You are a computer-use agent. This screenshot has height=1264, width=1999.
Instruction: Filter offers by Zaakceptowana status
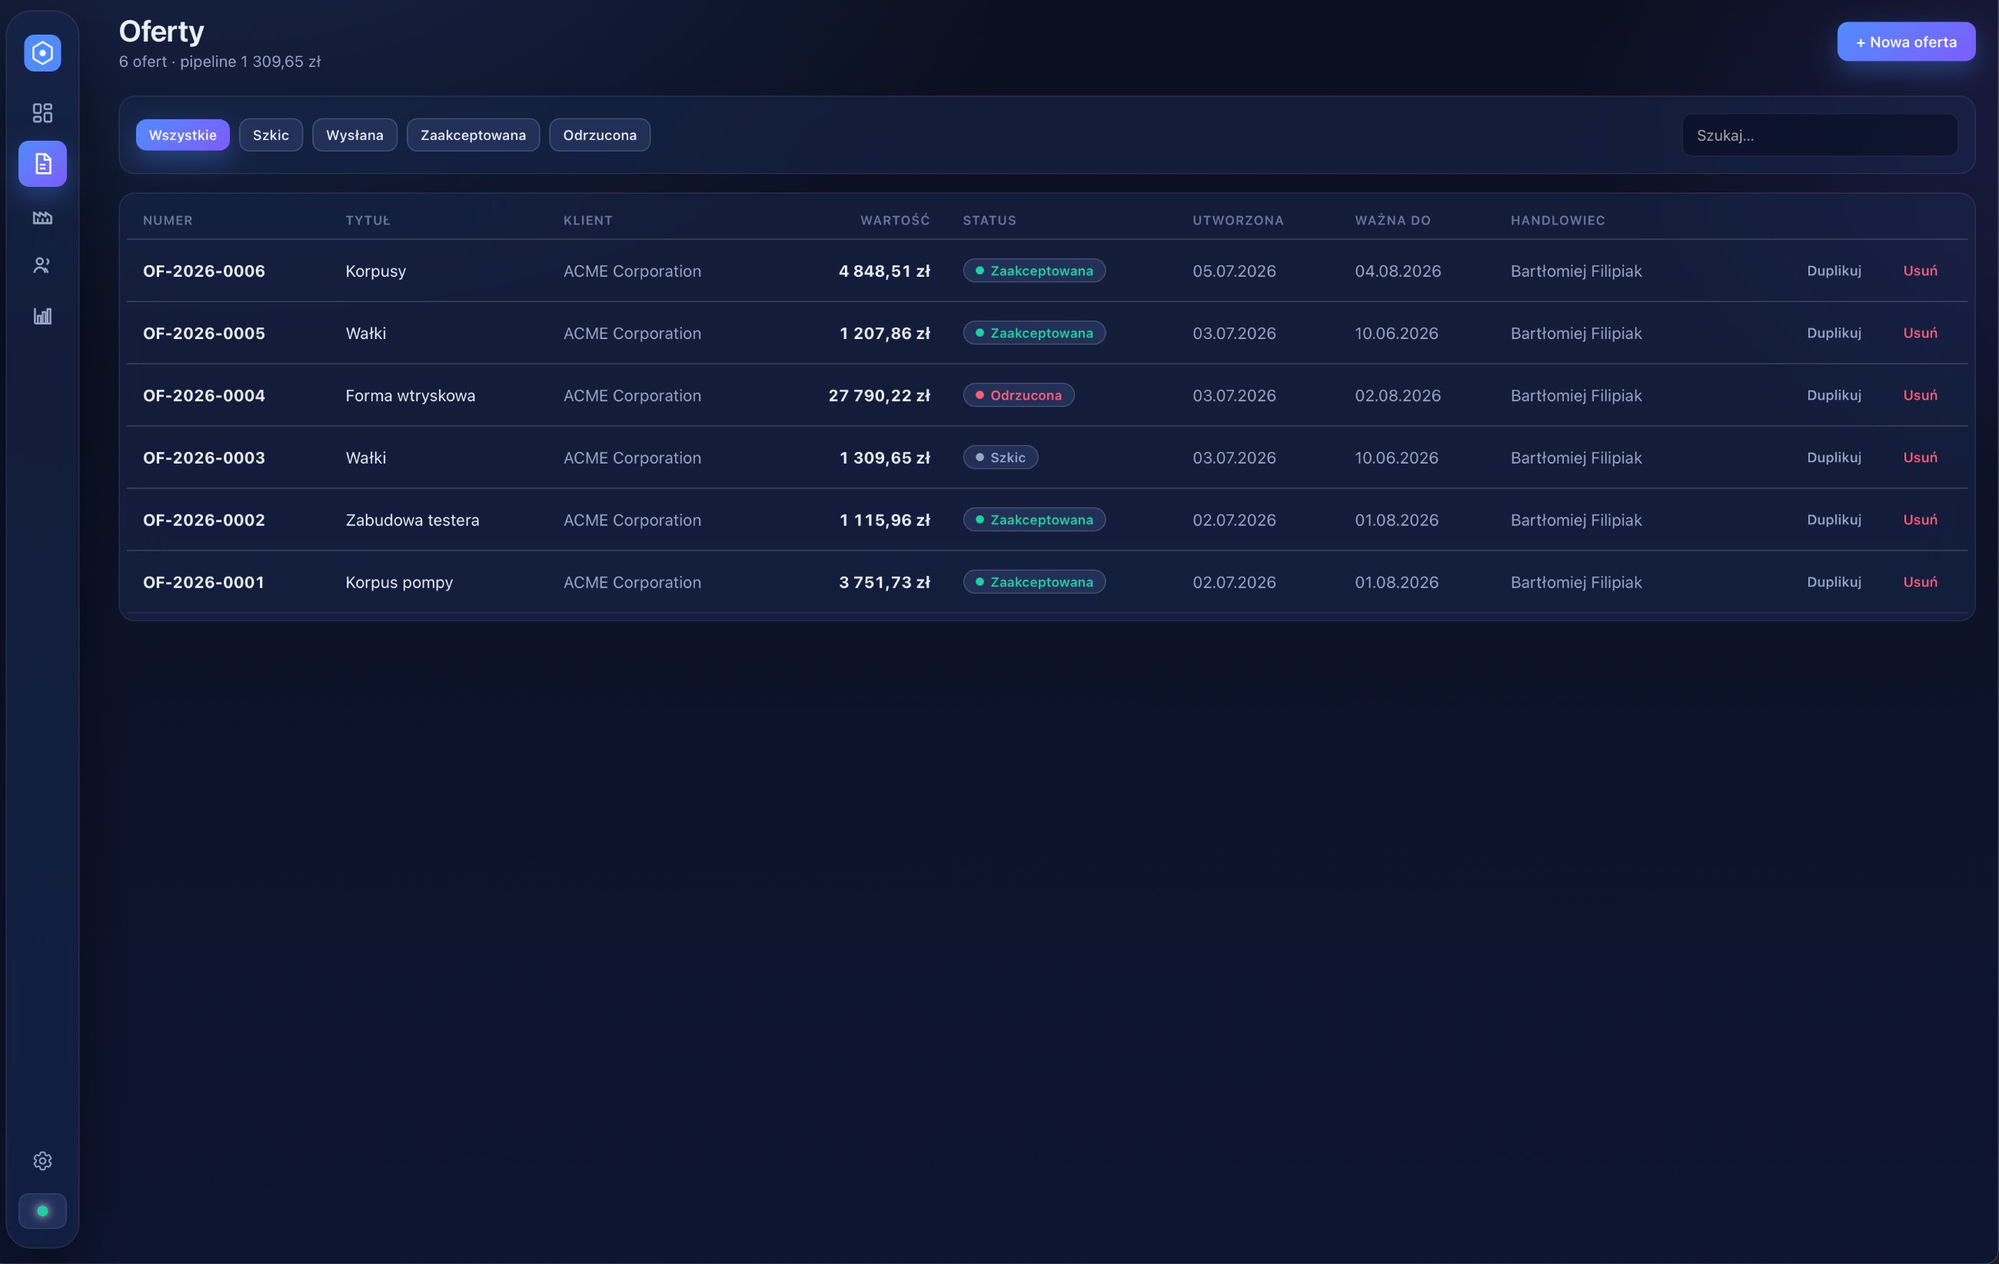pyautogui.click(x=473, y=135)
